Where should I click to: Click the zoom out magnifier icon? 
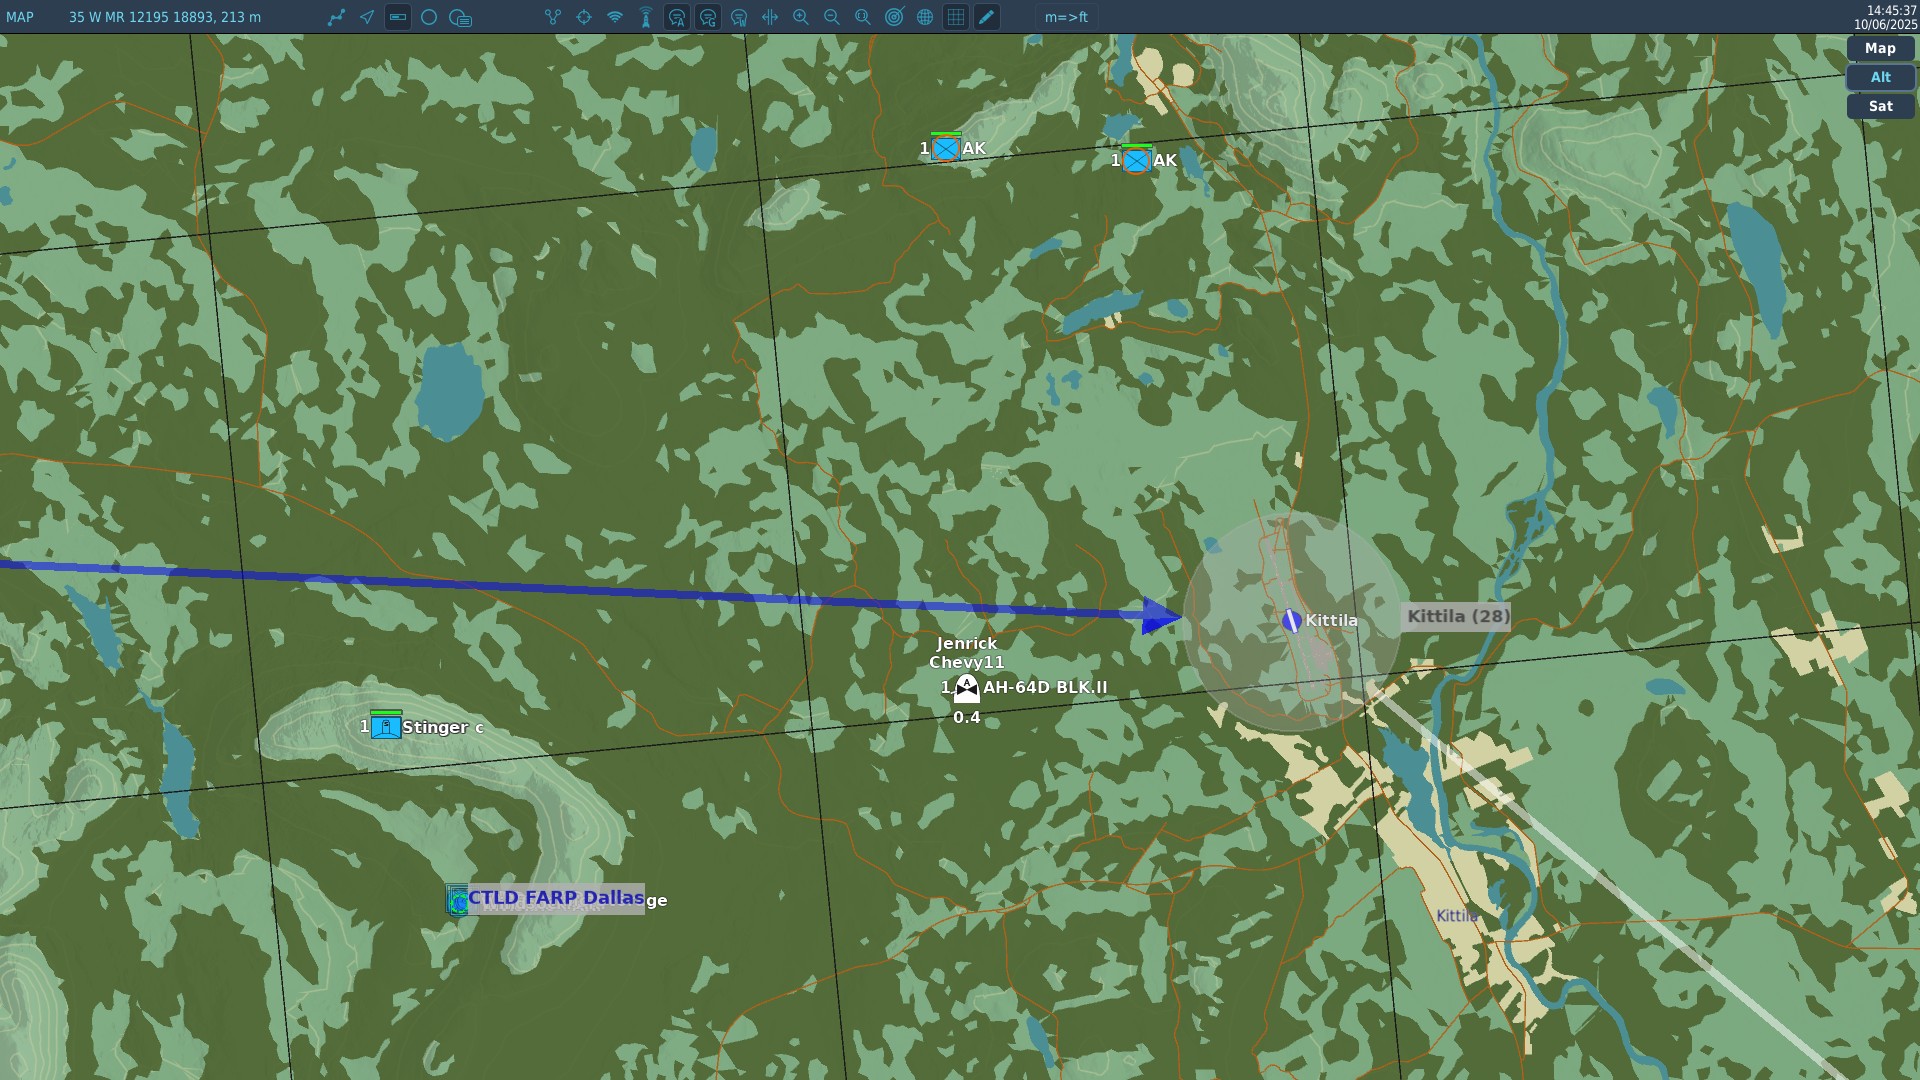click(x=832, y=17)
